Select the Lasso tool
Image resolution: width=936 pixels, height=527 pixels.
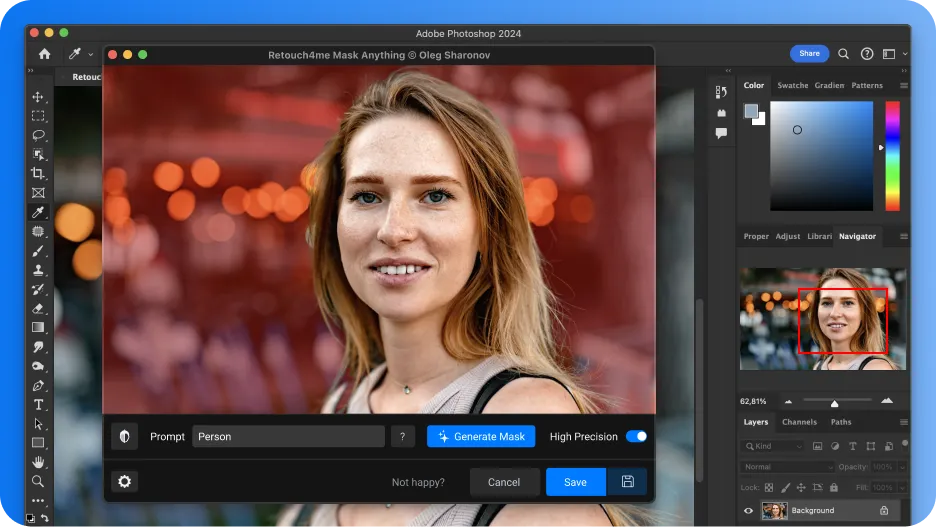pyautogui.click(x=38, y=135)
